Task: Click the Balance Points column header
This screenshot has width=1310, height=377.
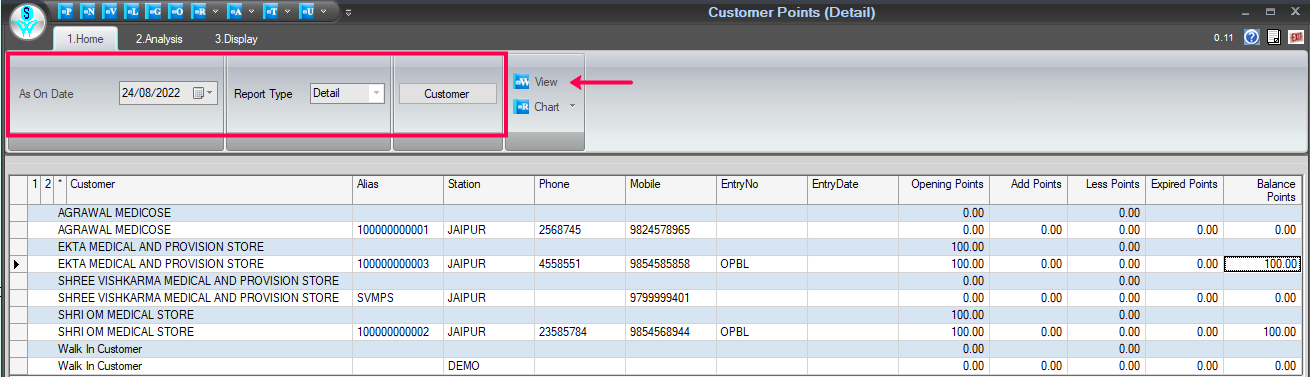Action: 1262,190
